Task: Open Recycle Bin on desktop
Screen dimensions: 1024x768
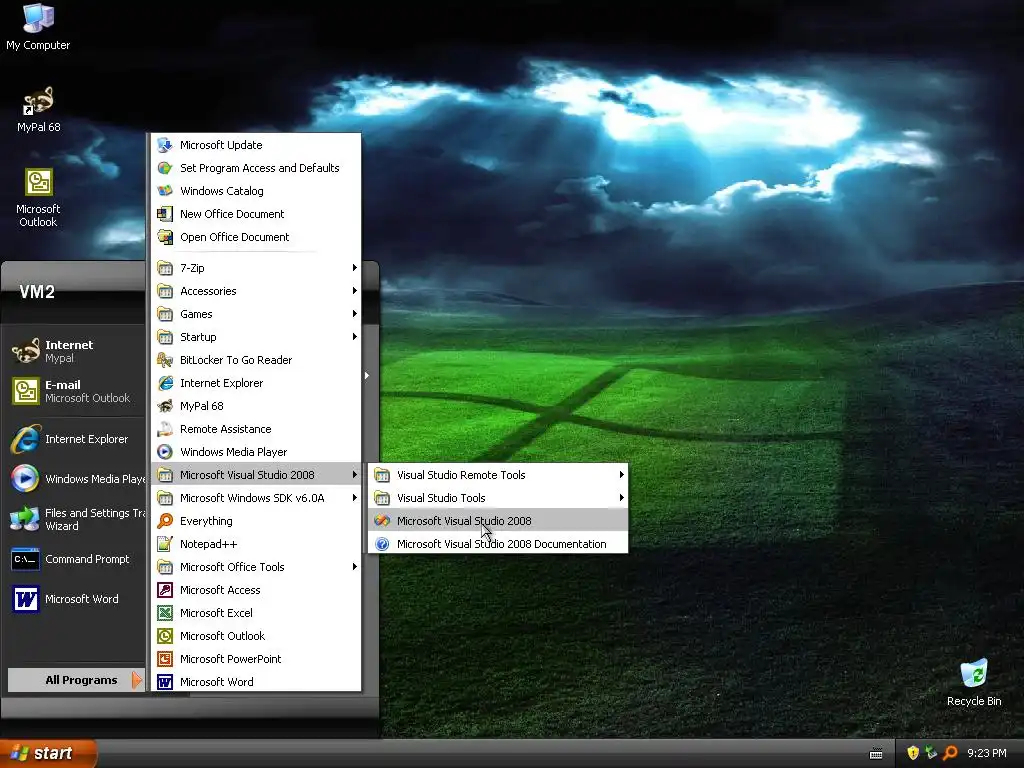Action: [974, 683]
